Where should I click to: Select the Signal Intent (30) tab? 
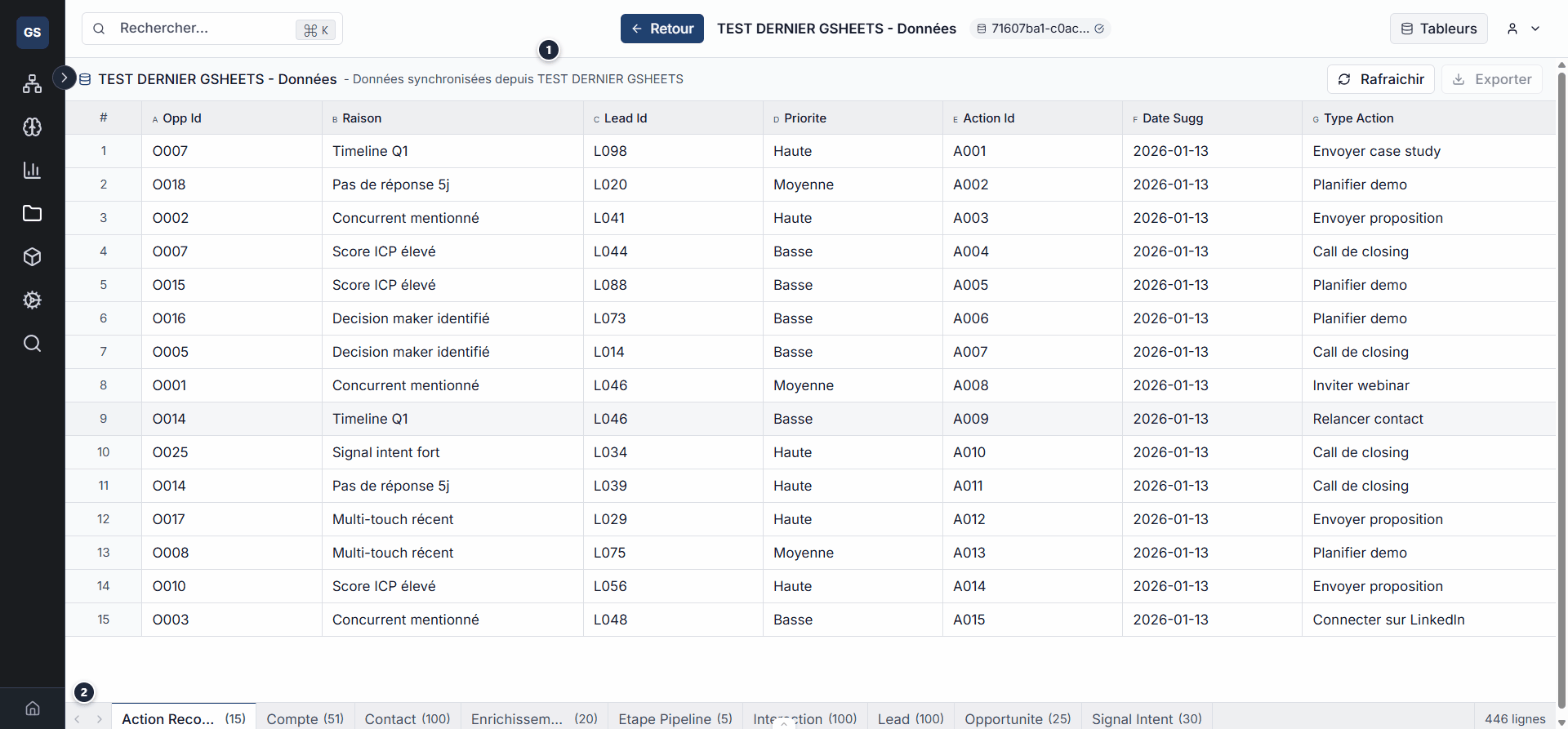point(1146,719)
